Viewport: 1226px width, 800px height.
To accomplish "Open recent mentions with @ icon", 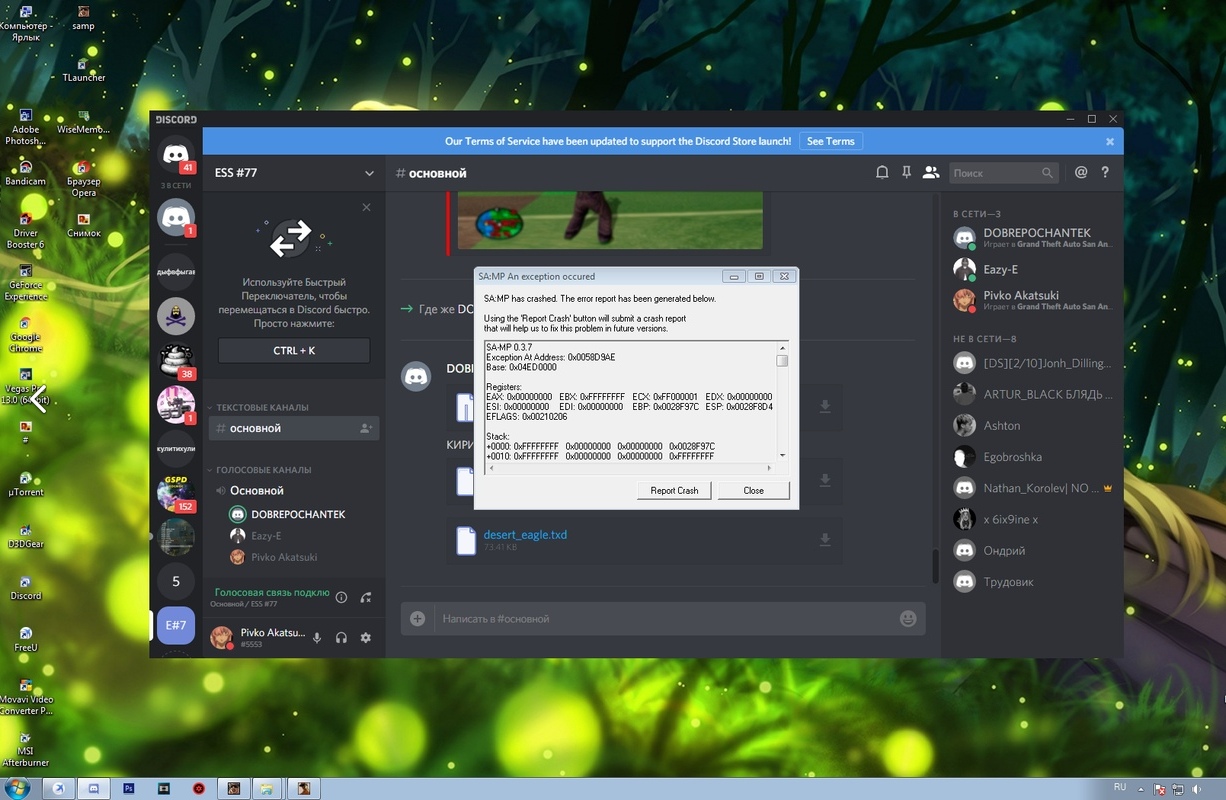I will pyautogui.click(x=1081, y=173).
